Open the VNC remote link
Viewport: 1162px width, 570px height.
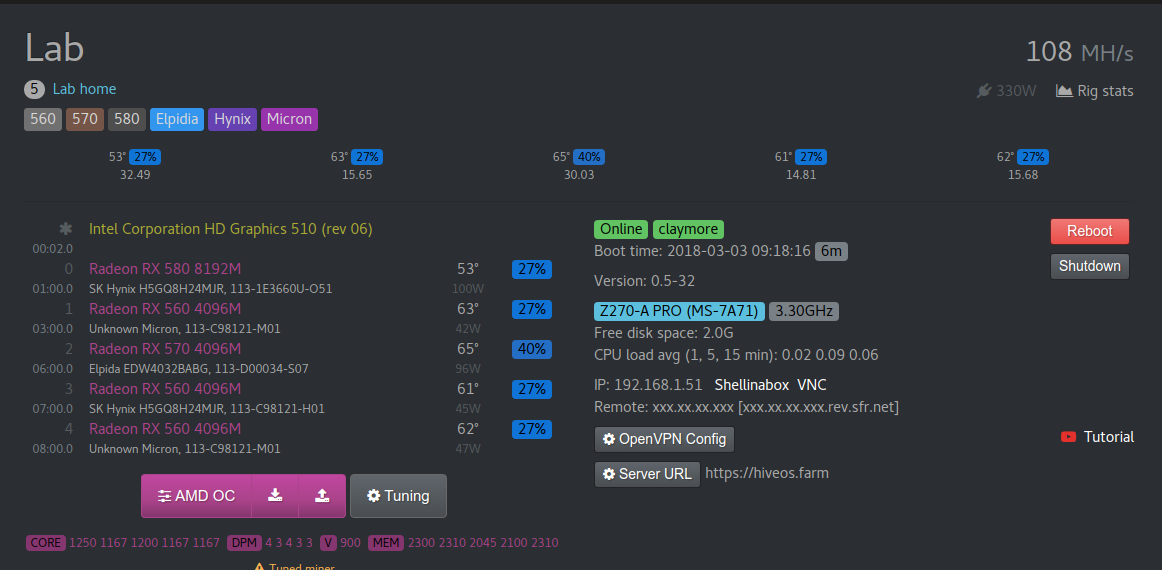point(811,385)
